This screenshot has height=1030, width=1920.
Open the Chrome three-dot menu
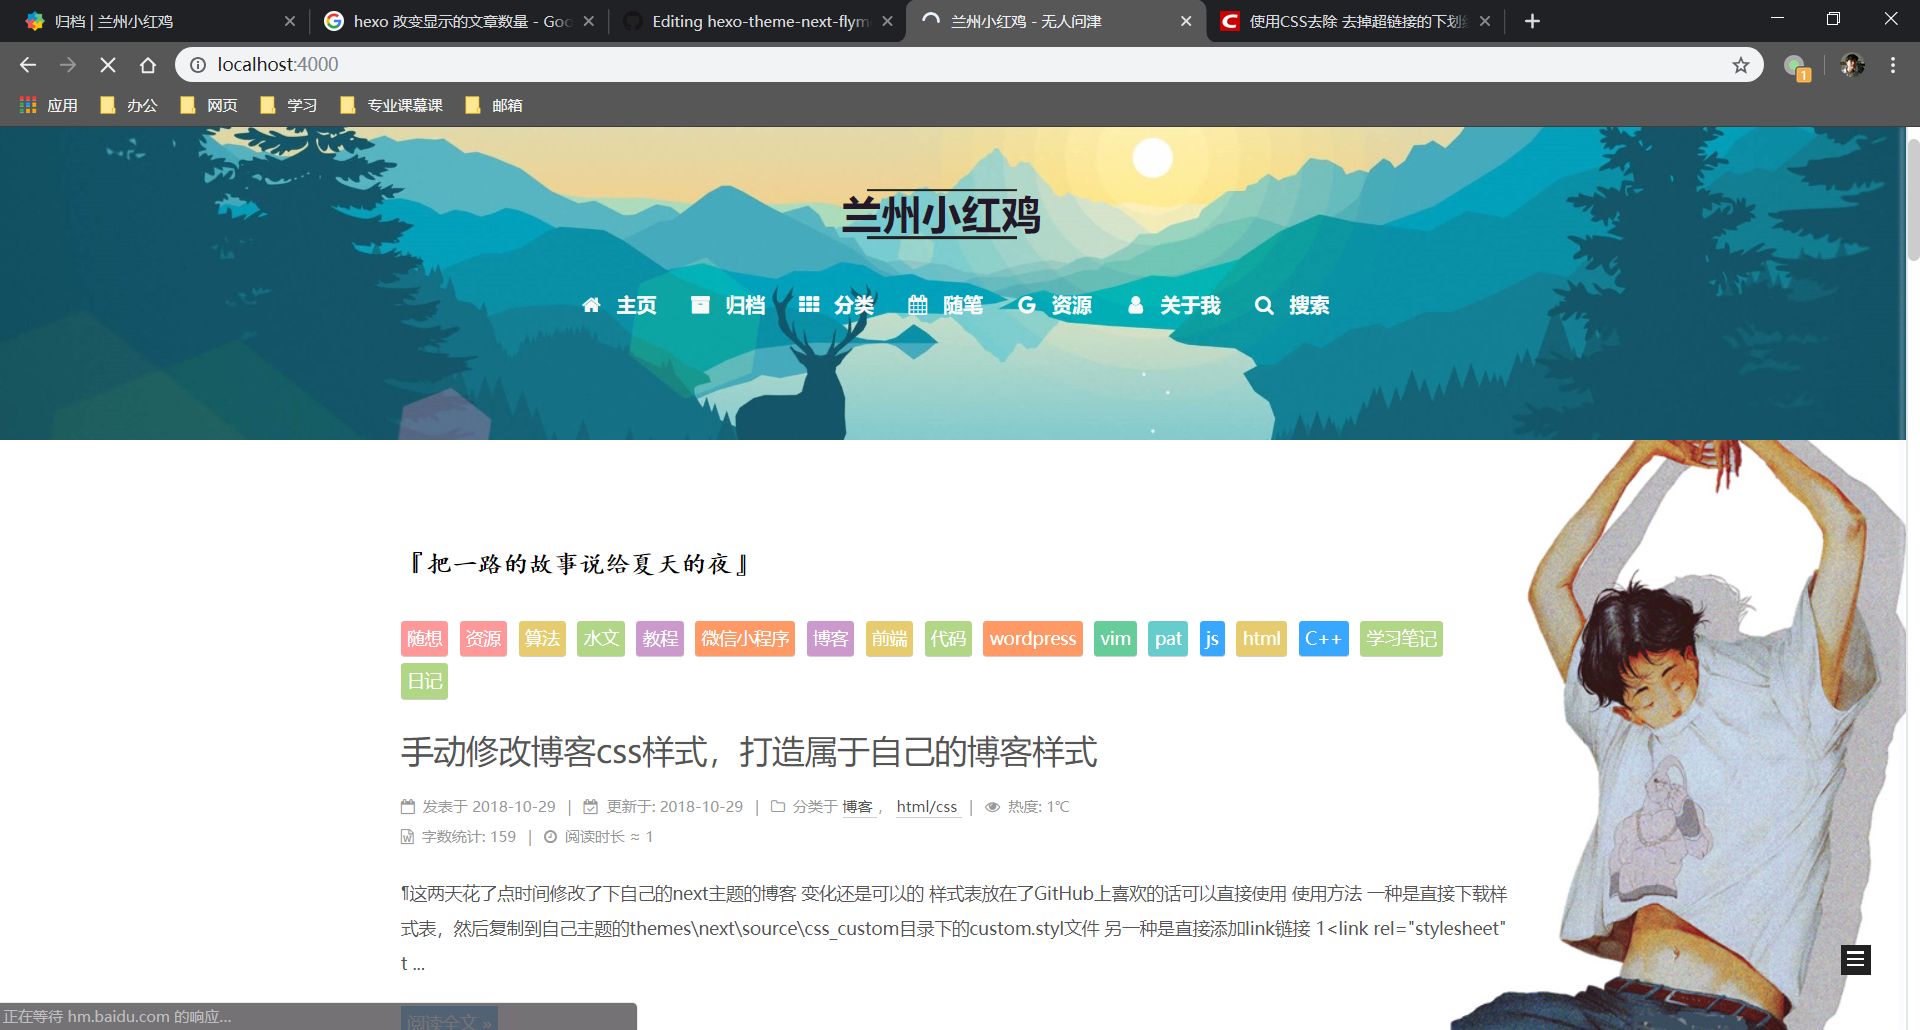click(x=1892, y=64)
